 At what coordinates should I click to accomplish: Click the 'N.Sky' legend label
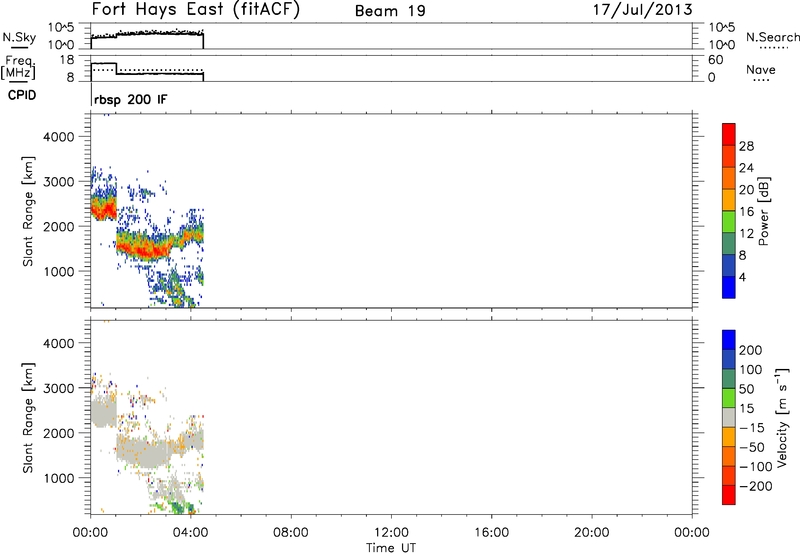point(19,38)
